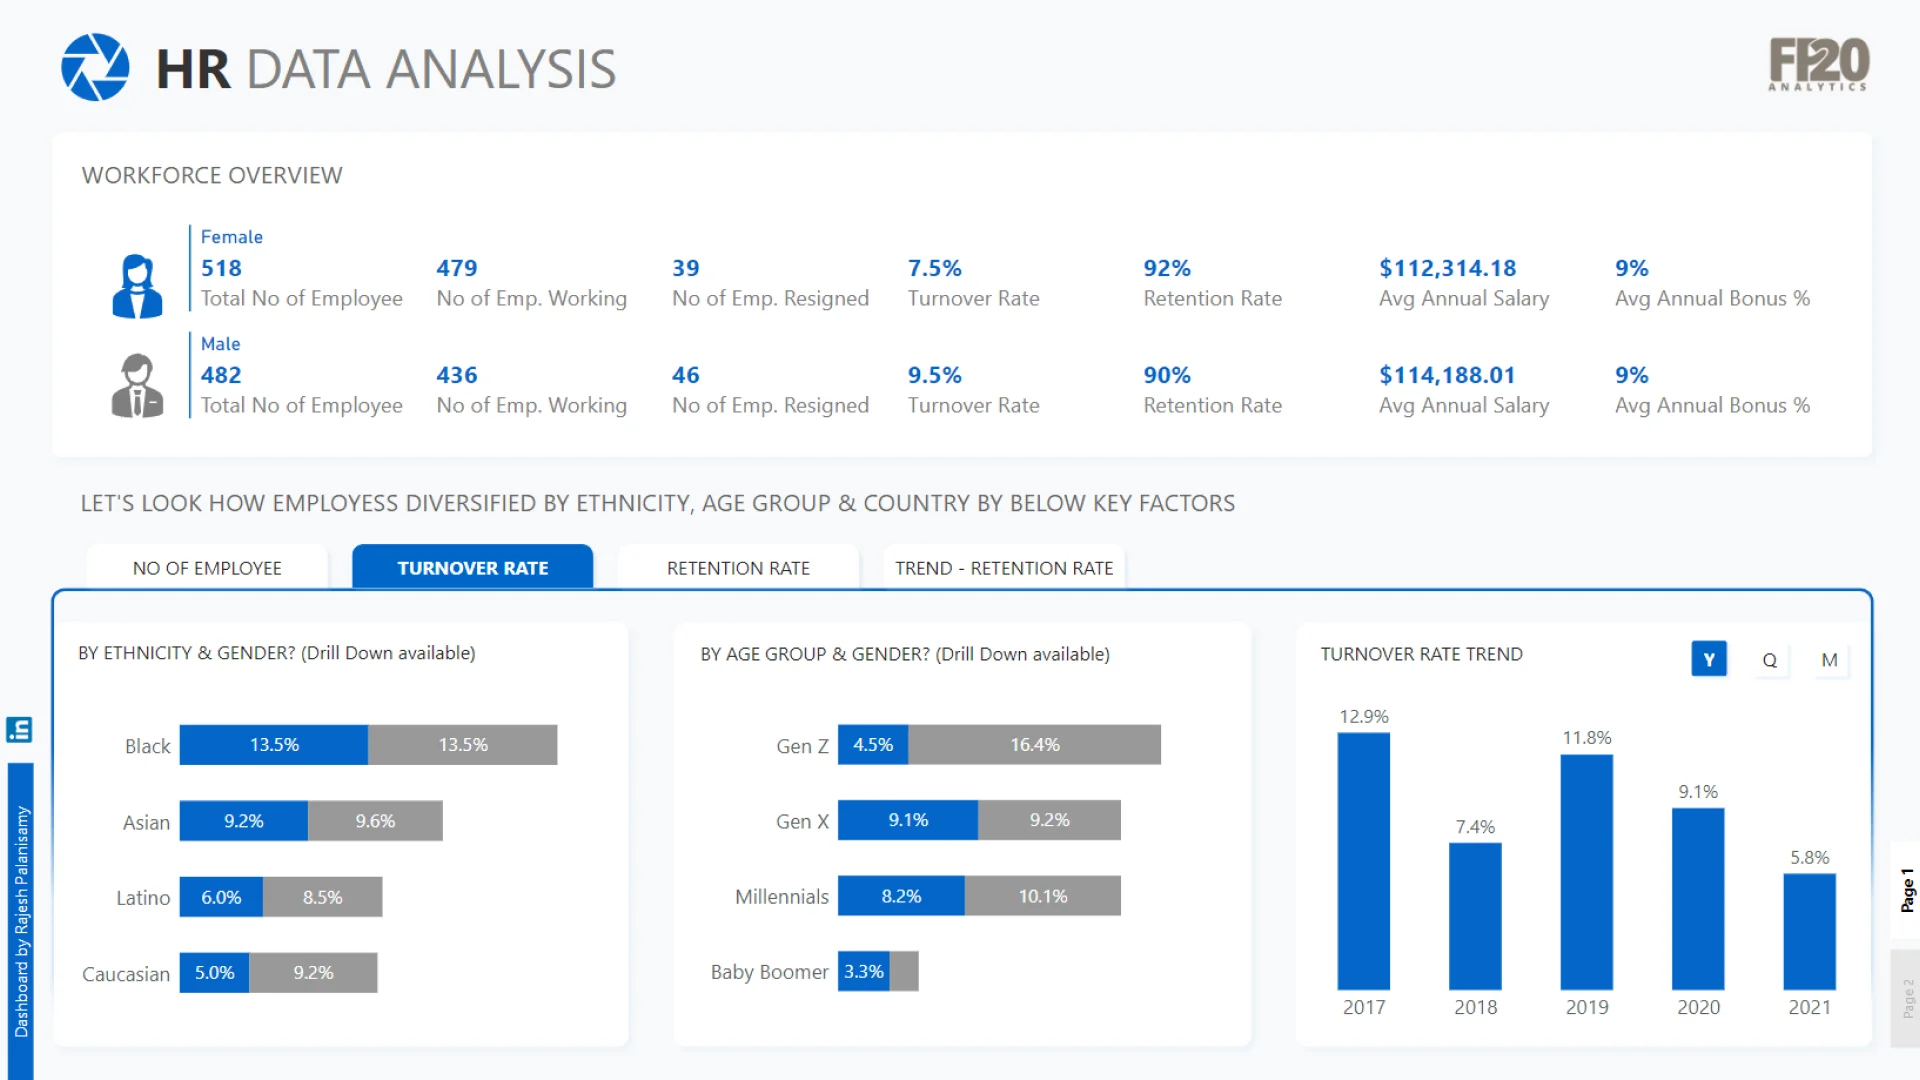Click the Gen Z 16.4% gray bar
The image size is (1920, 1080).
[x=1034, y=745]
